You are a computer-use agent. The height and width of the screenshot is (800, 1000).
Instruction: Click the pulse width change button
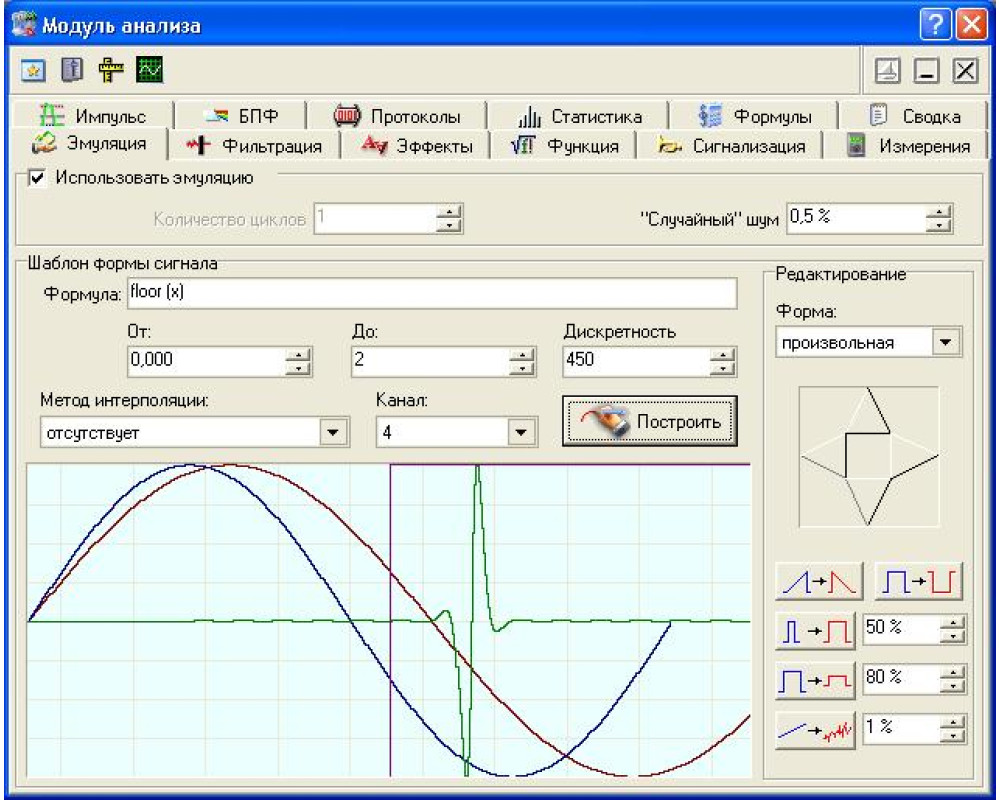pos(815,631)
